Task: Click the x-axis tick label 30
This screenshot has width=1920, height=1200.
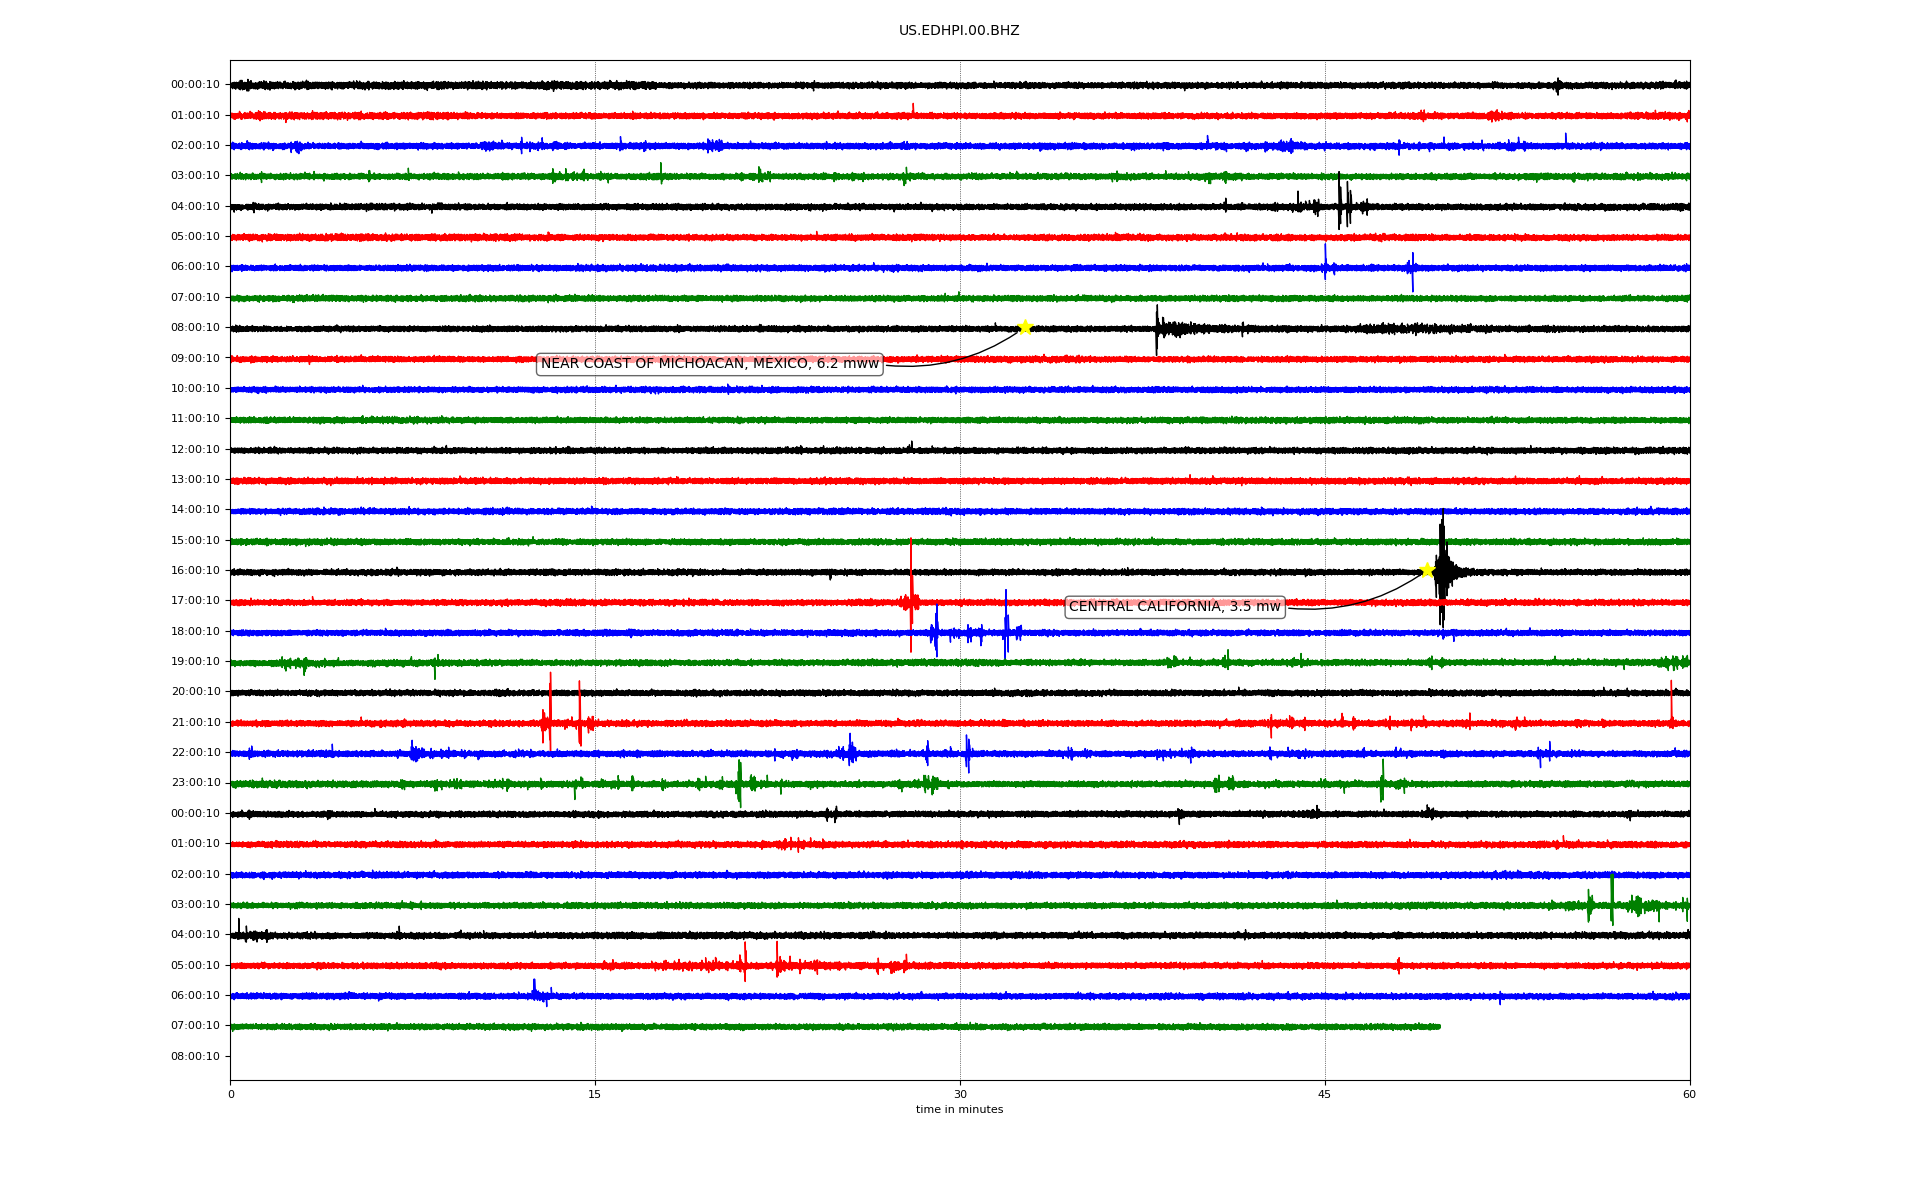Action: pos(960,1094)
